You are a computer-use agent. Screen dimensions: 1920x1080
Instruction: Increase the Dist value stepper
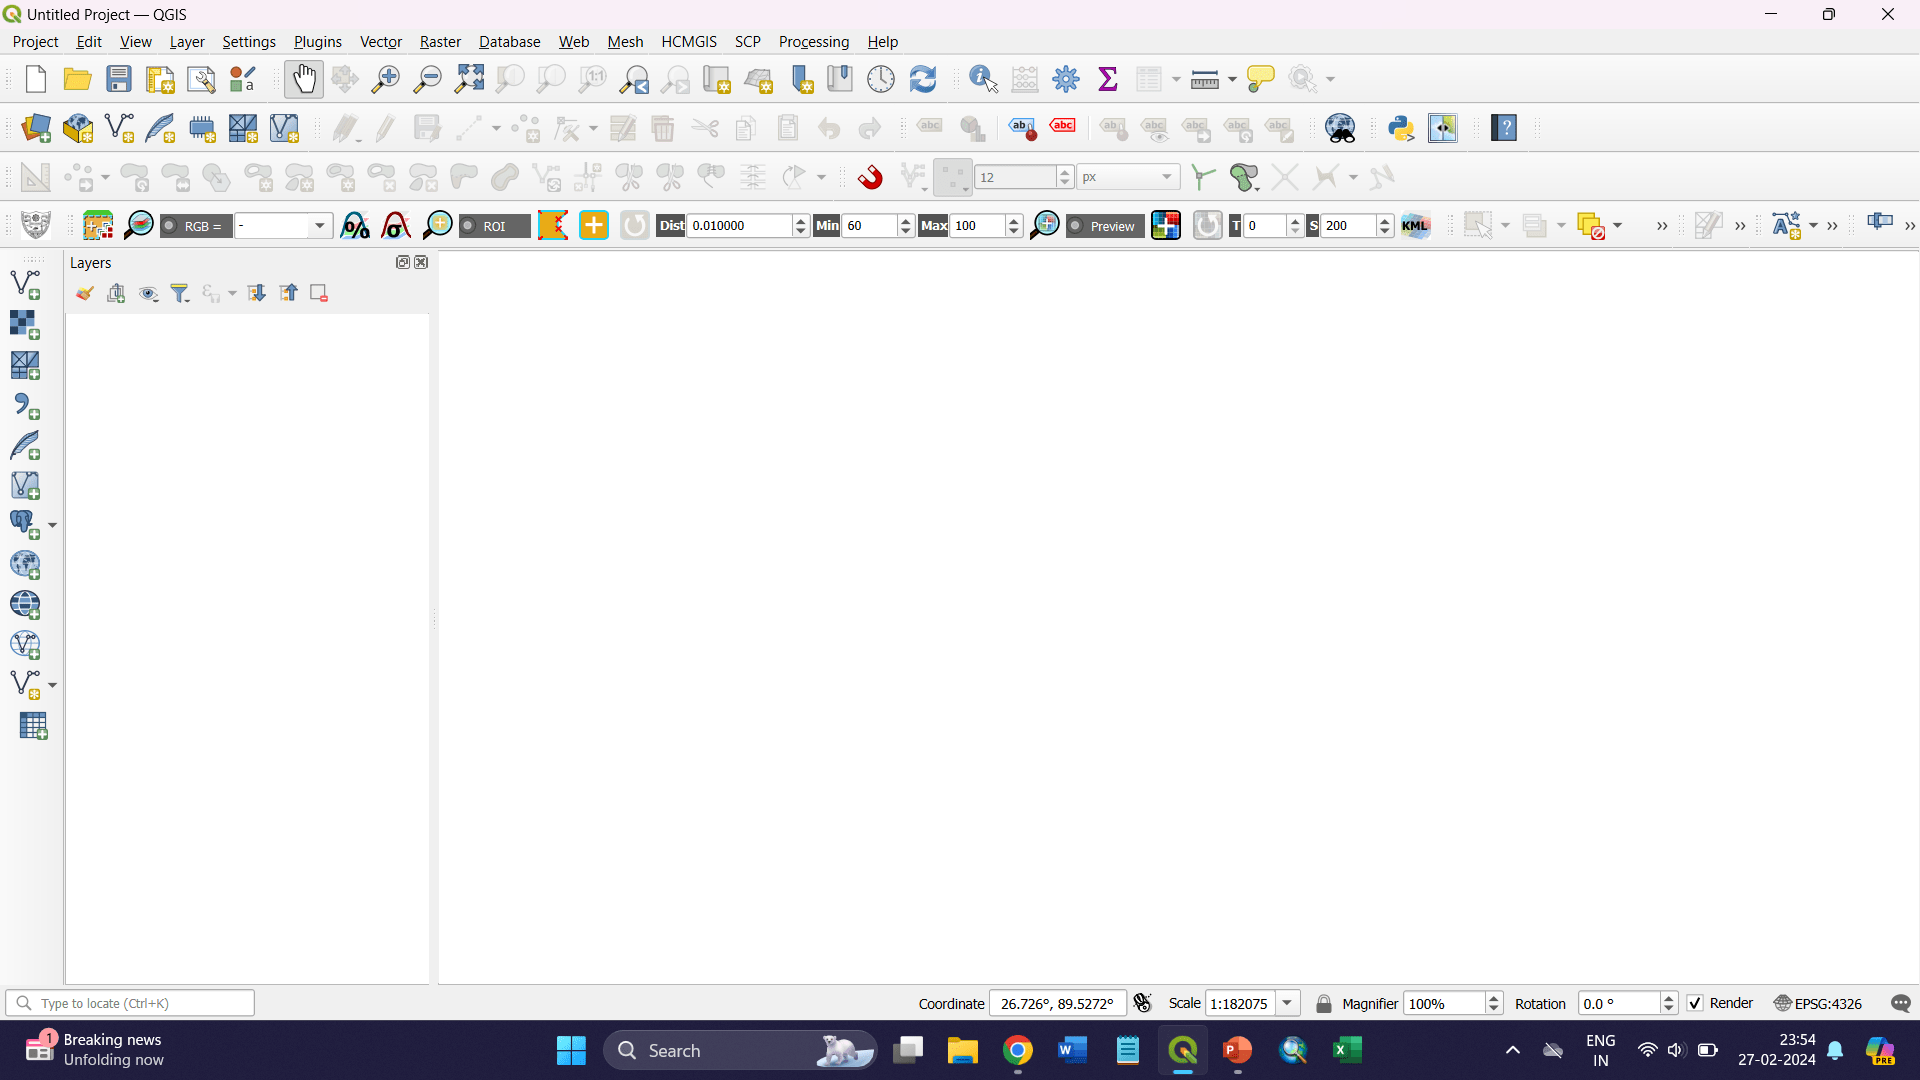801,220
